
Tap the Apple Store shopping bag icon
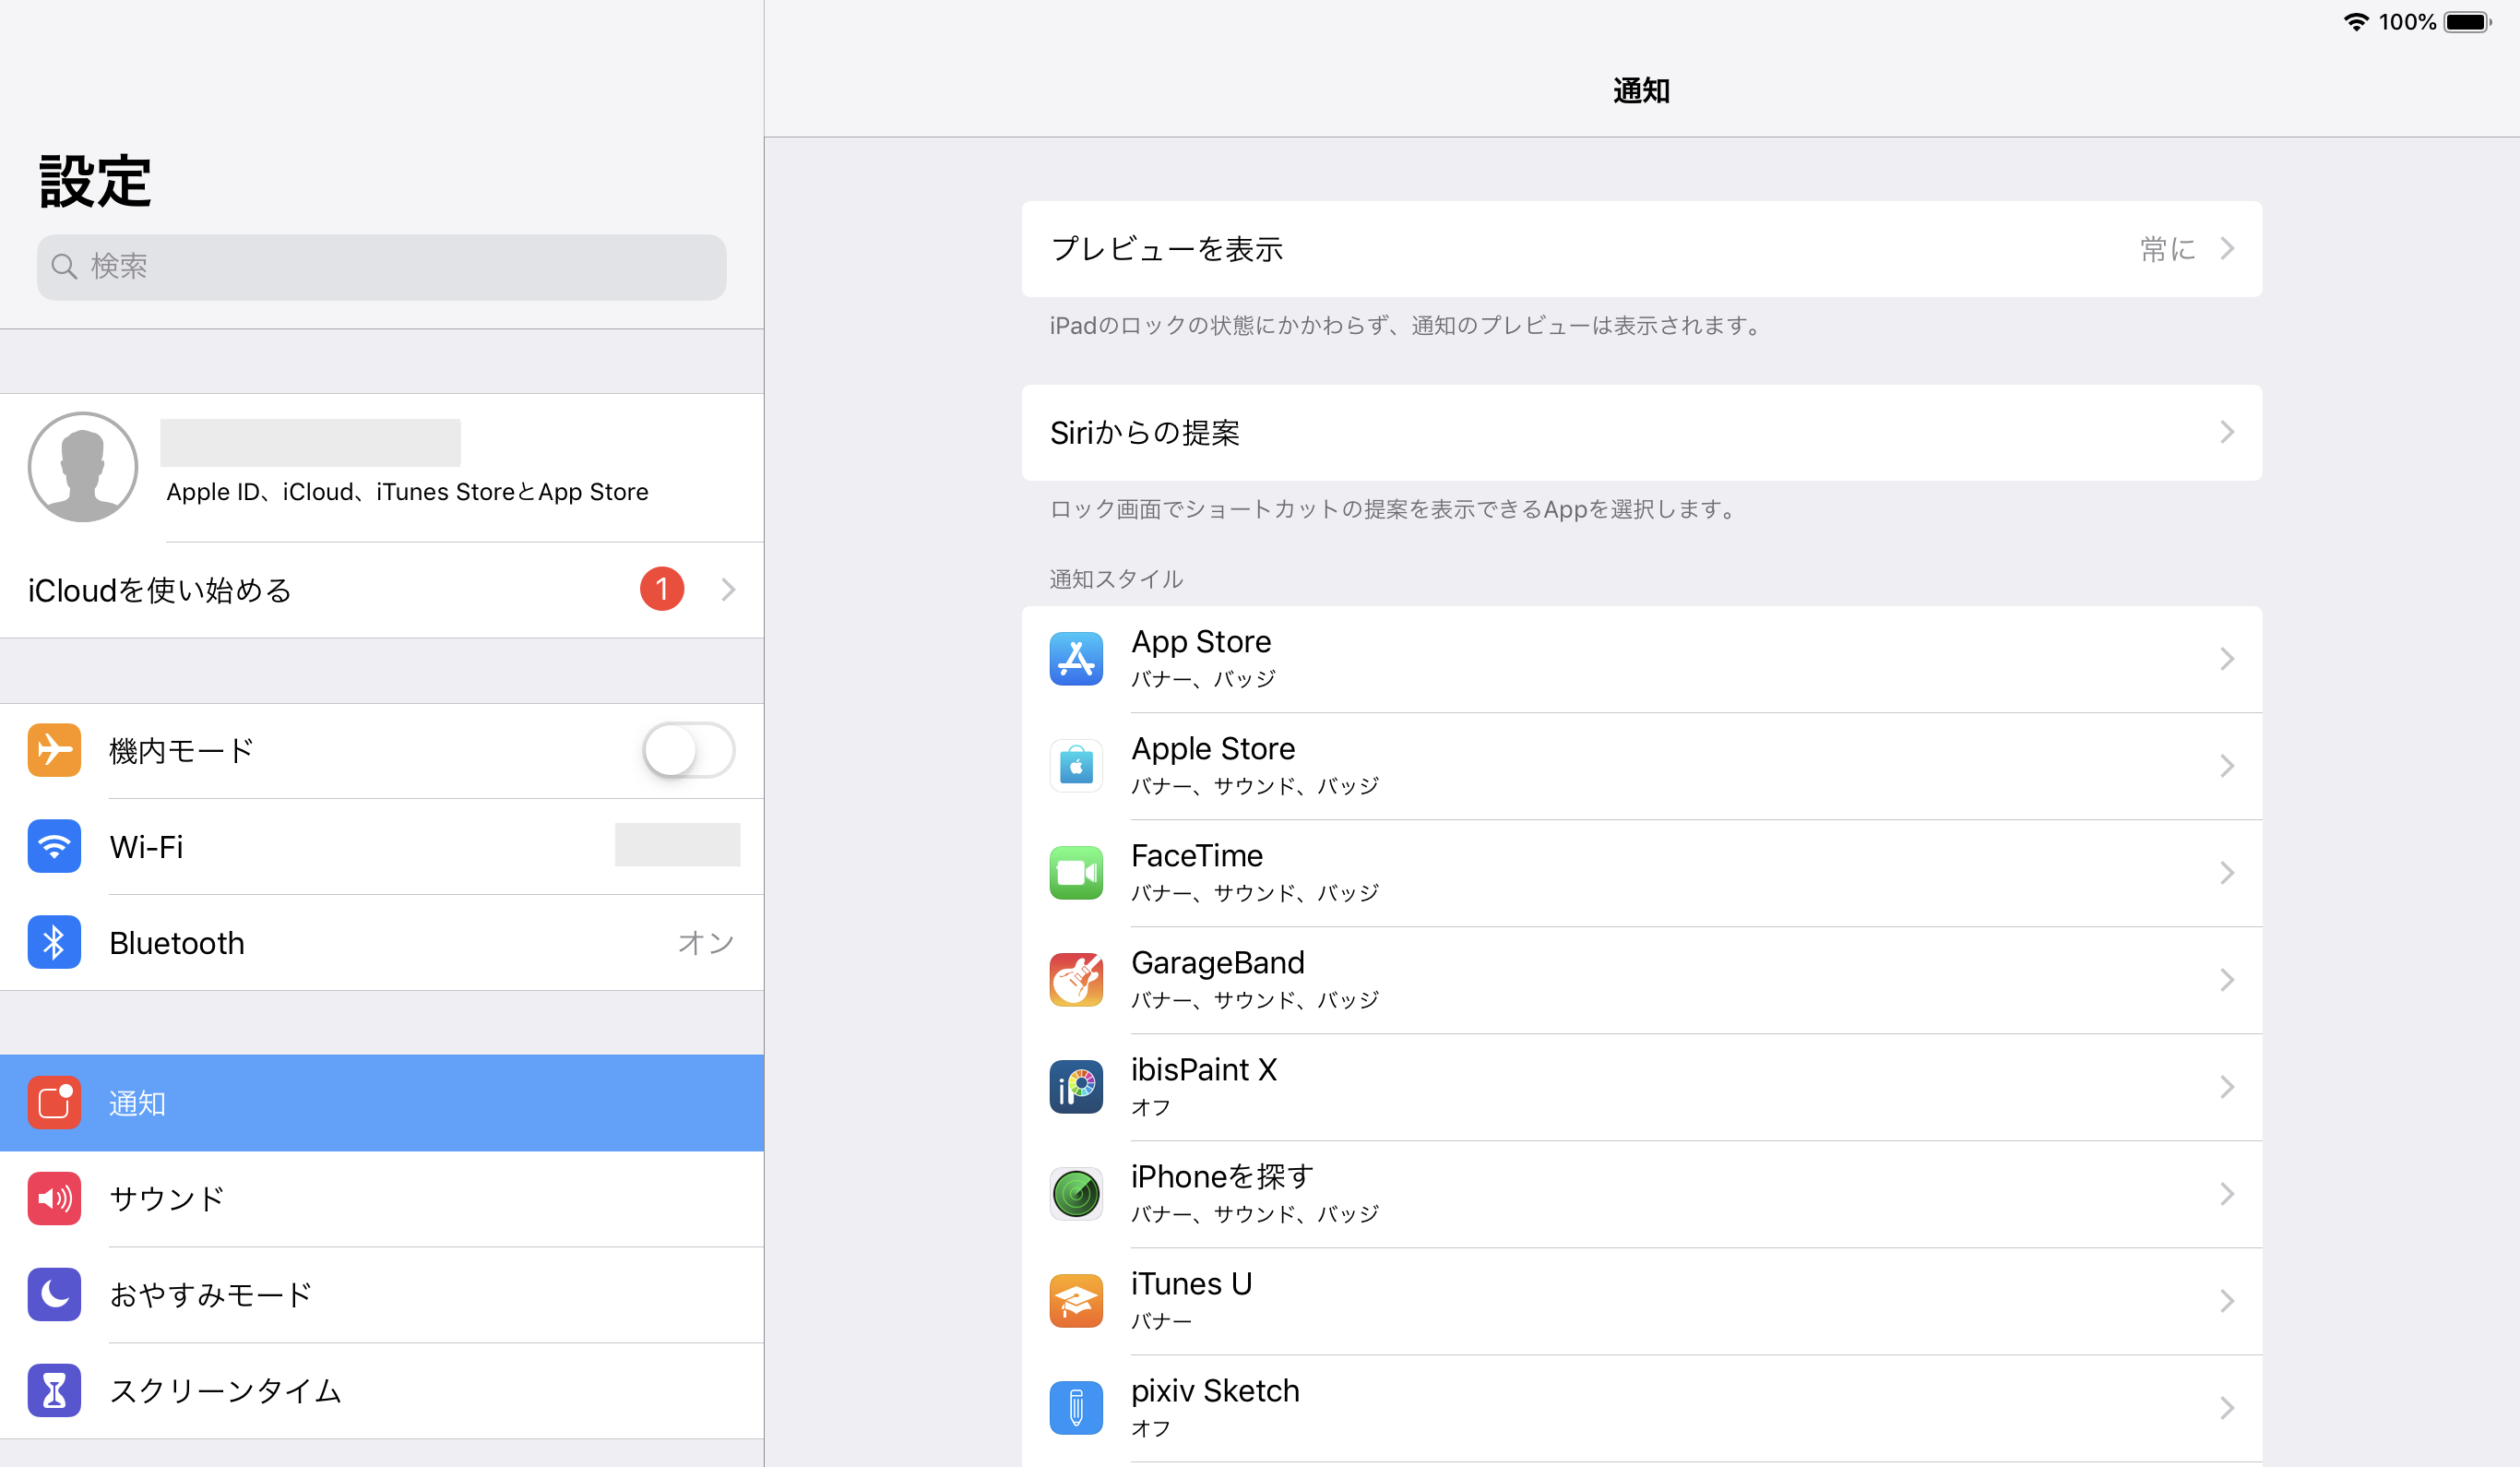click(x=1076, y=766)
